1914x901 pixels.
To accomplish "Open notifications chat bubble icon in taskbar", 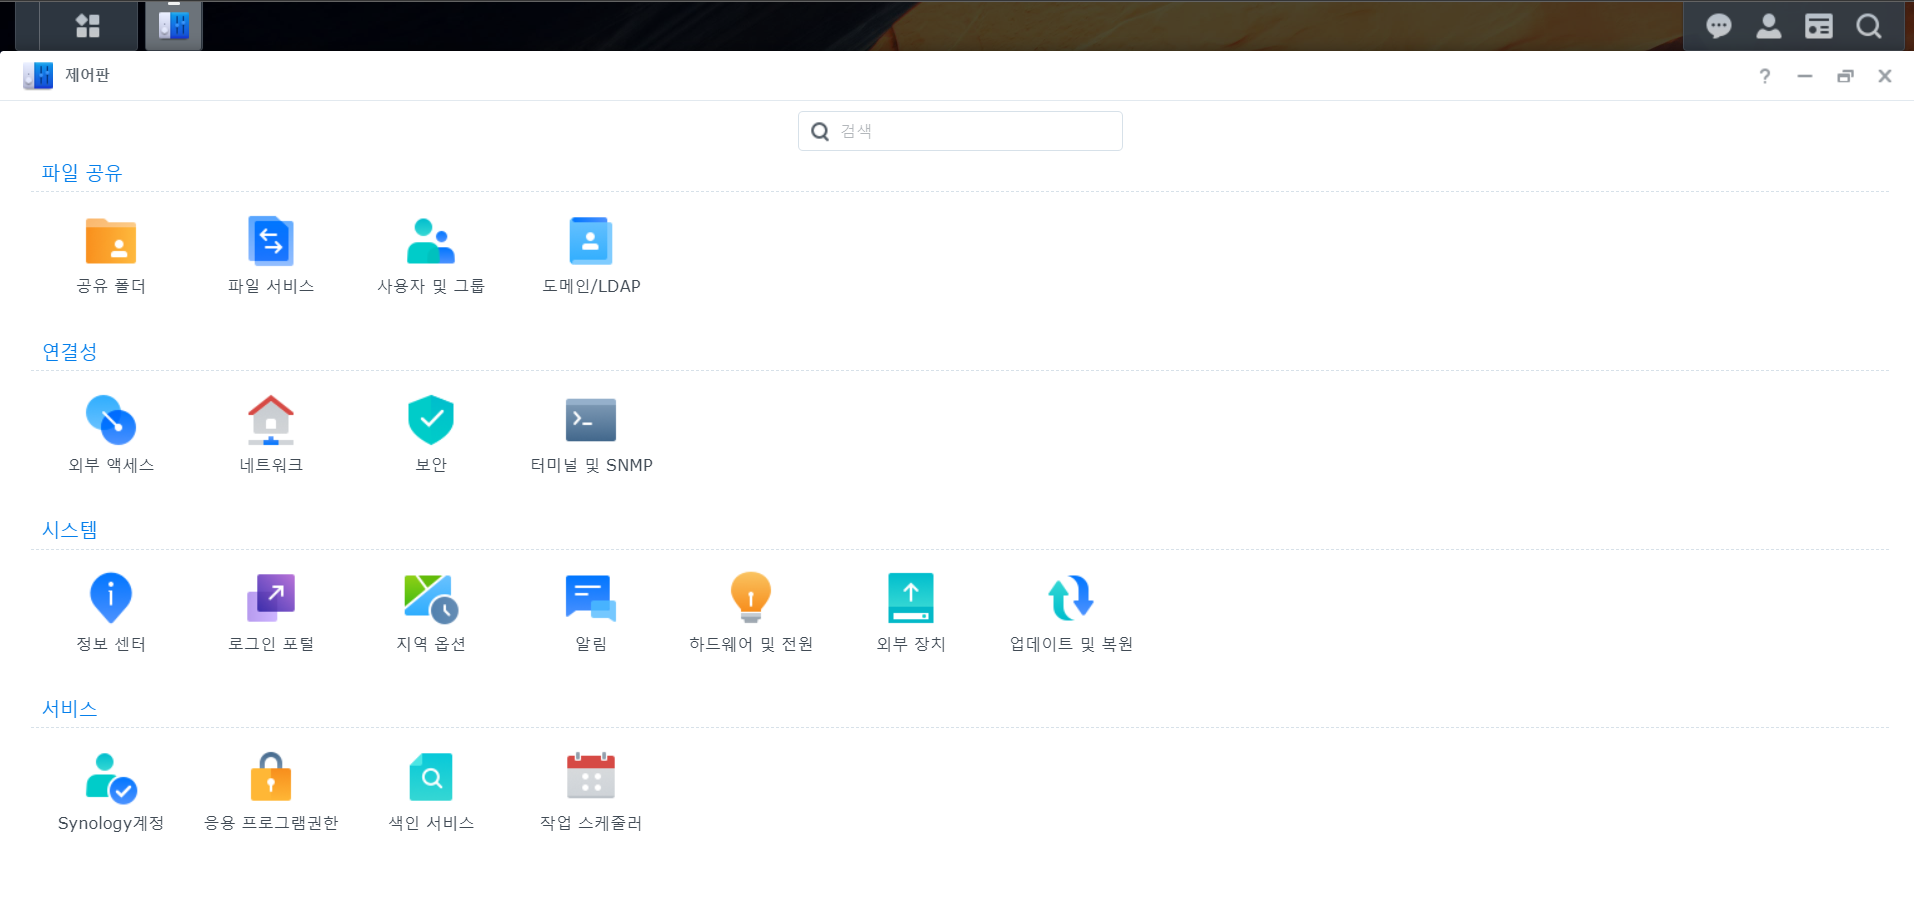I will (1719, 26).
